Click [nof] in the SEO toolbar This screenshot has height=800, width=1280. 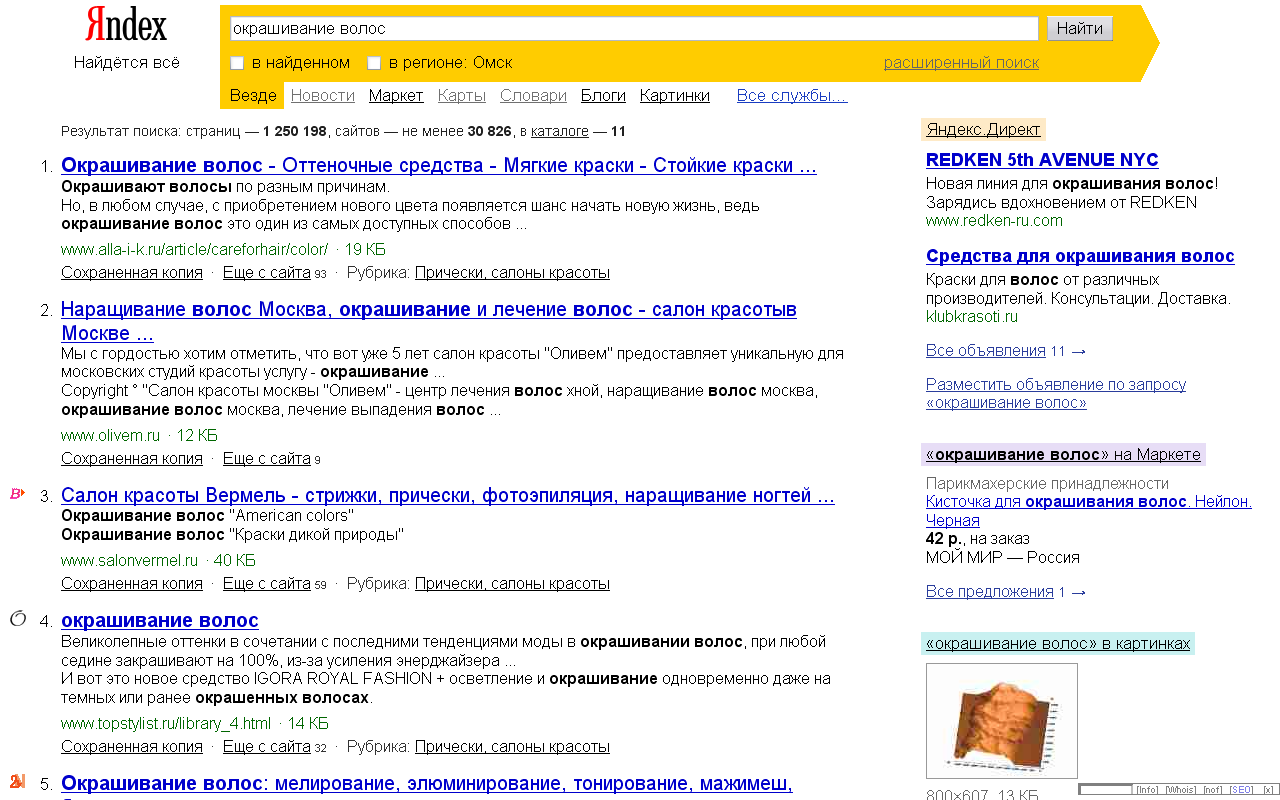click(1213, 788)
